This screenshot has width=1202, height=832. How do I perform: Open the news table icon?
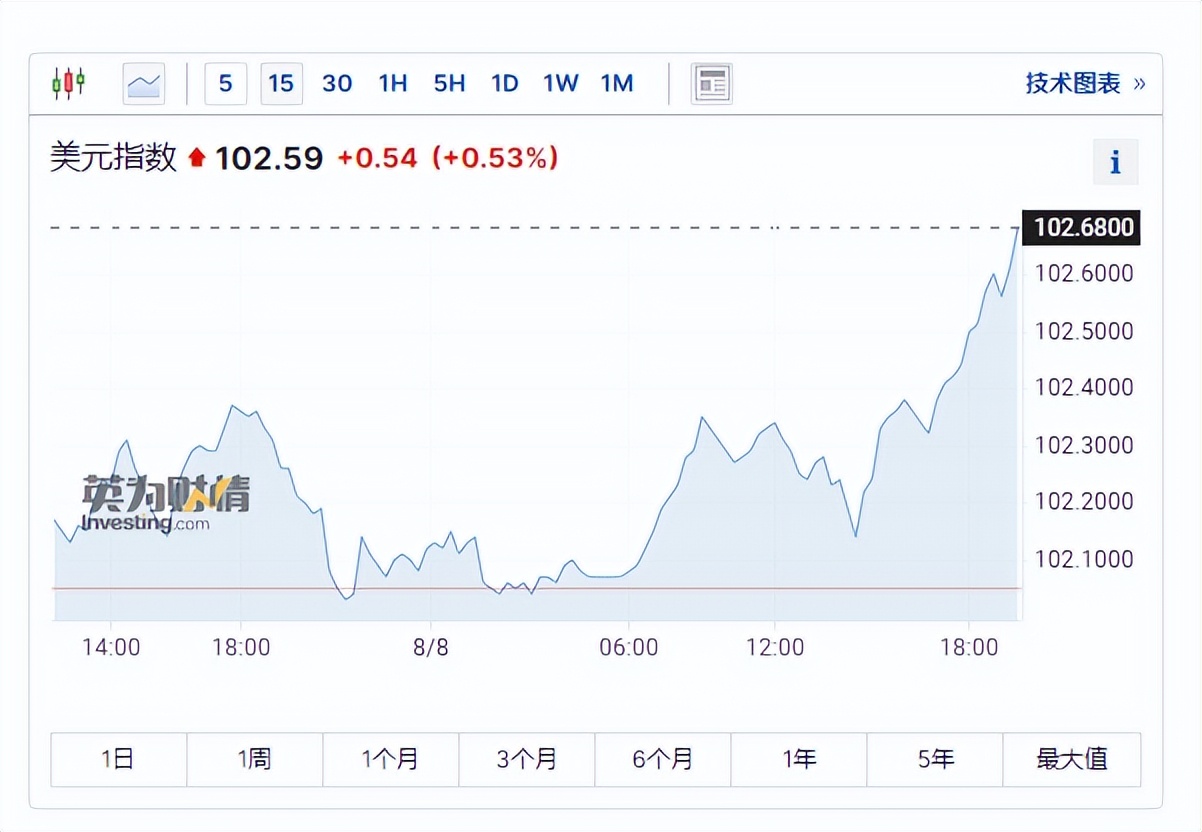pyautogui.click(x=712, y=83)
